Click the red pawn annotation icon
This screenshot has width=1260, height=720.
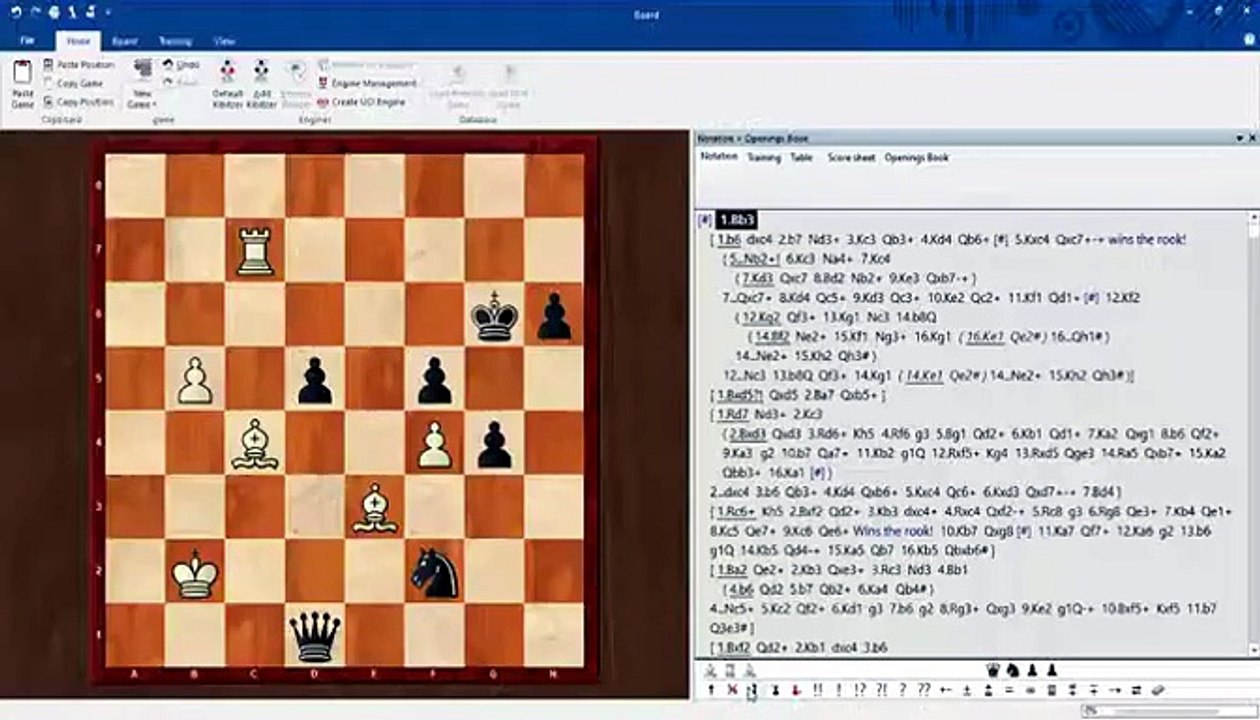point(796,690)
